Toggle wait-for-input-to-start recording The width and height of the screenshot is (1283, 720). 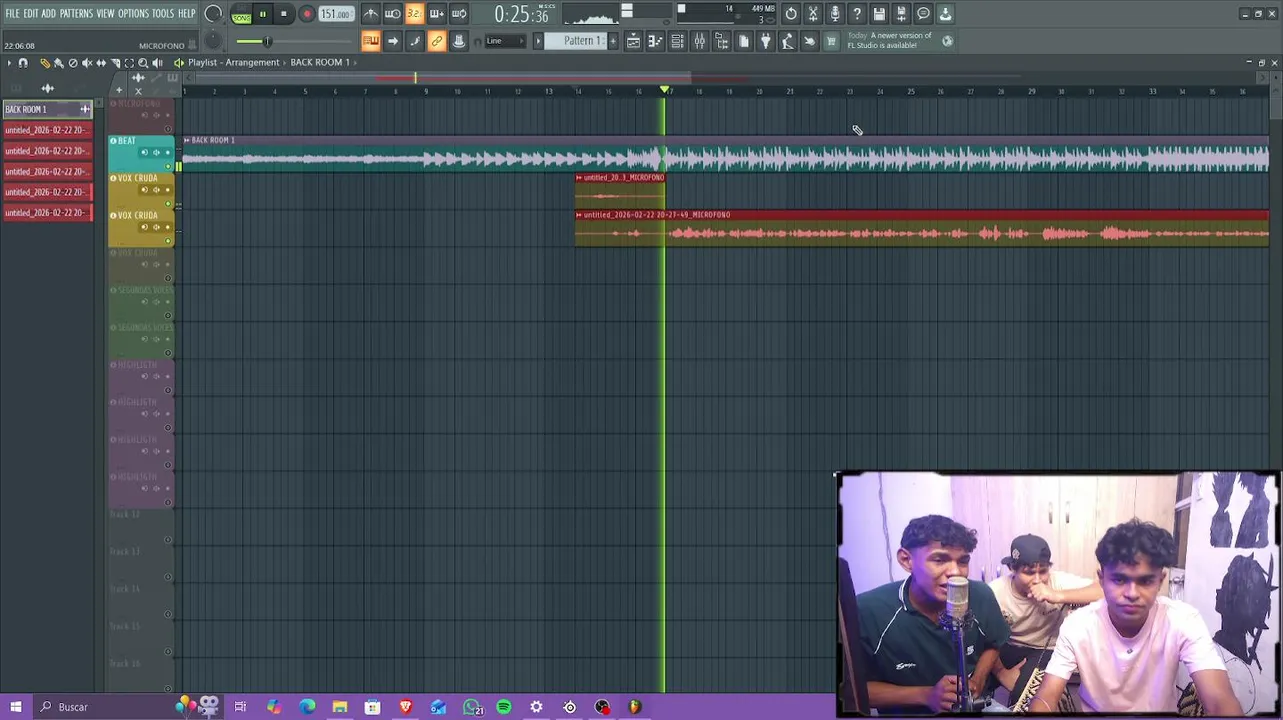point(392,14)
